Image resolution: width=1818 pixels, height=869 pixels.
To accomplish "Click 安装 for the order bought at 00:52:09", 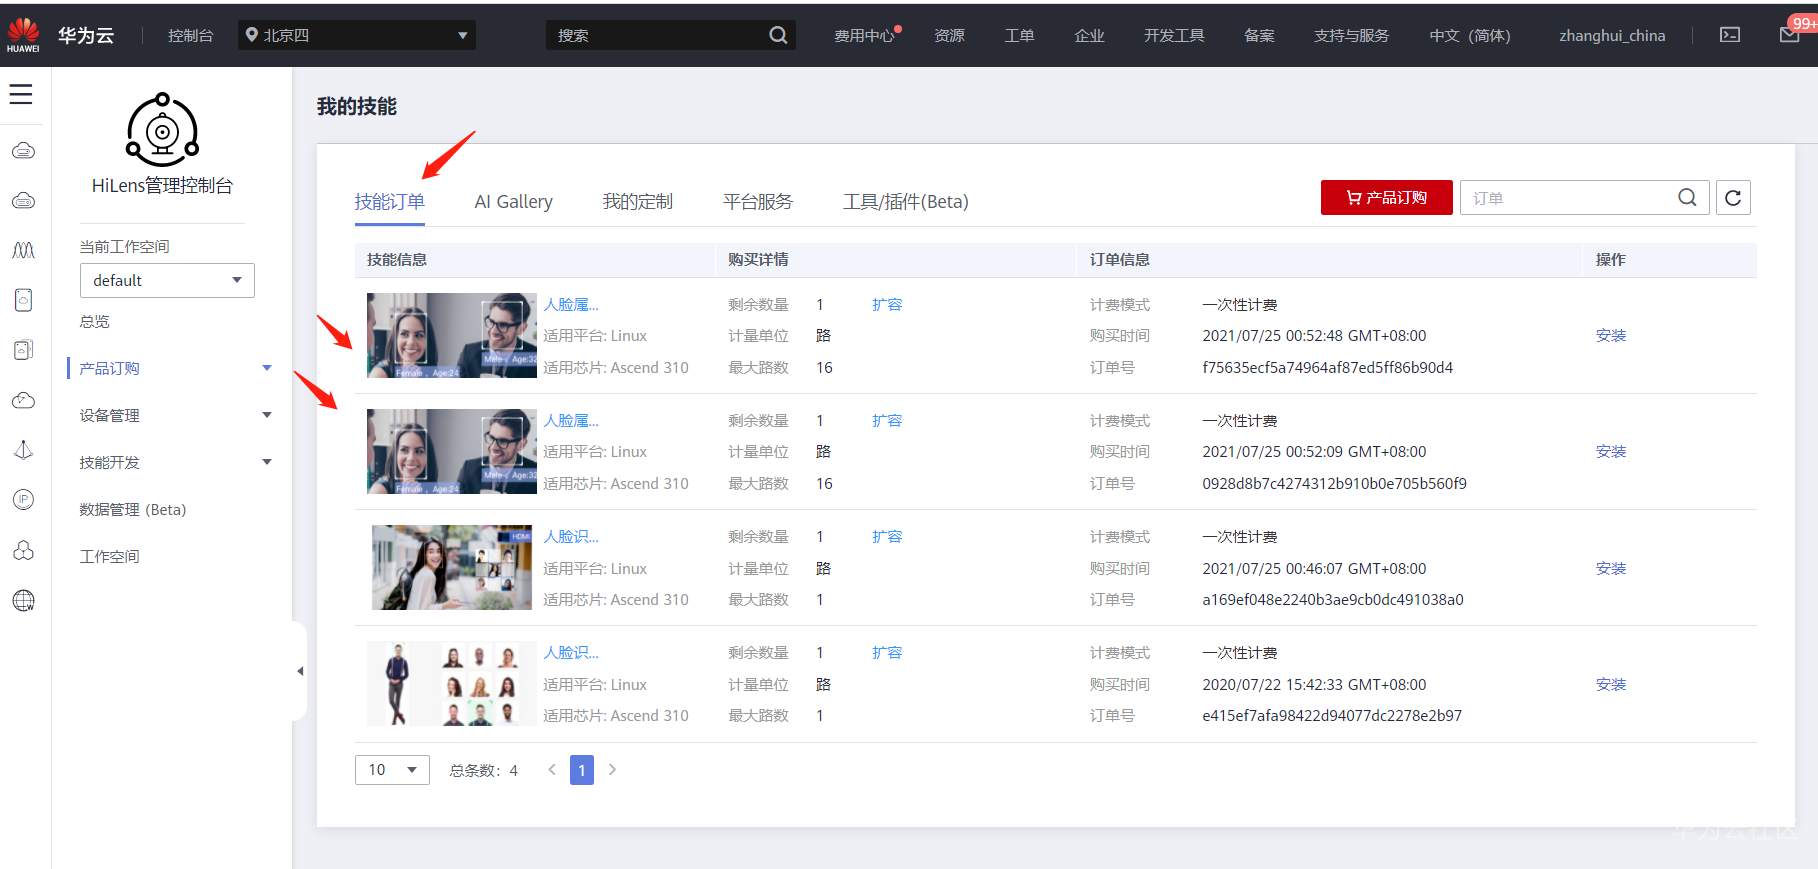I will (x=1611, y=452).
